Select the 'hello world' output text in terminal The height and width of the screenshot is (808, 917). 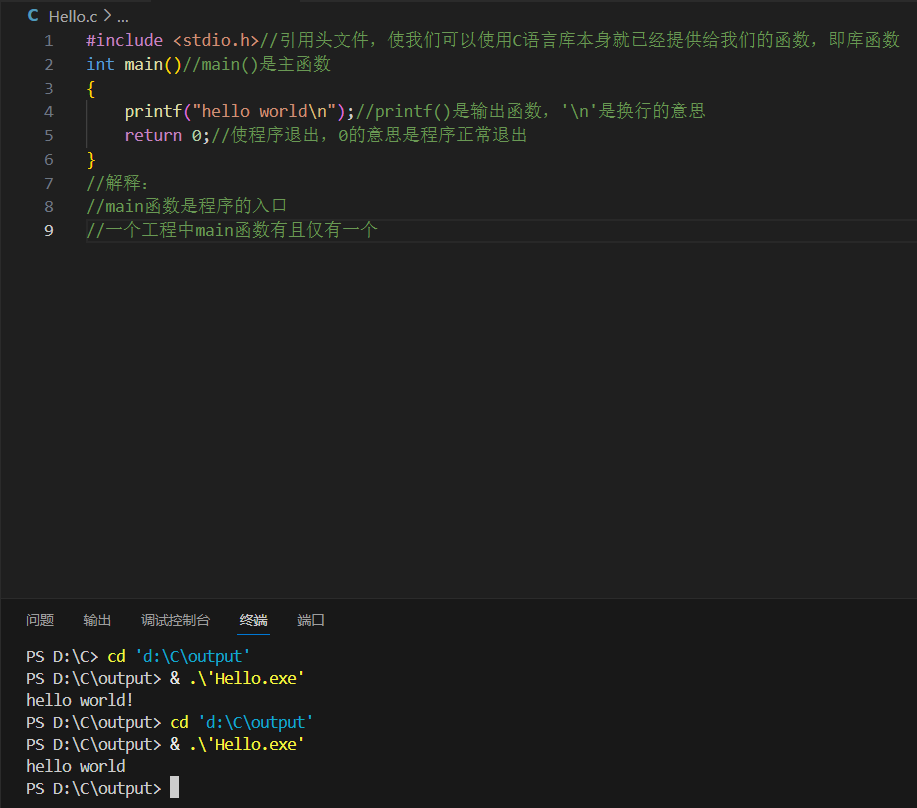[74, 765]
